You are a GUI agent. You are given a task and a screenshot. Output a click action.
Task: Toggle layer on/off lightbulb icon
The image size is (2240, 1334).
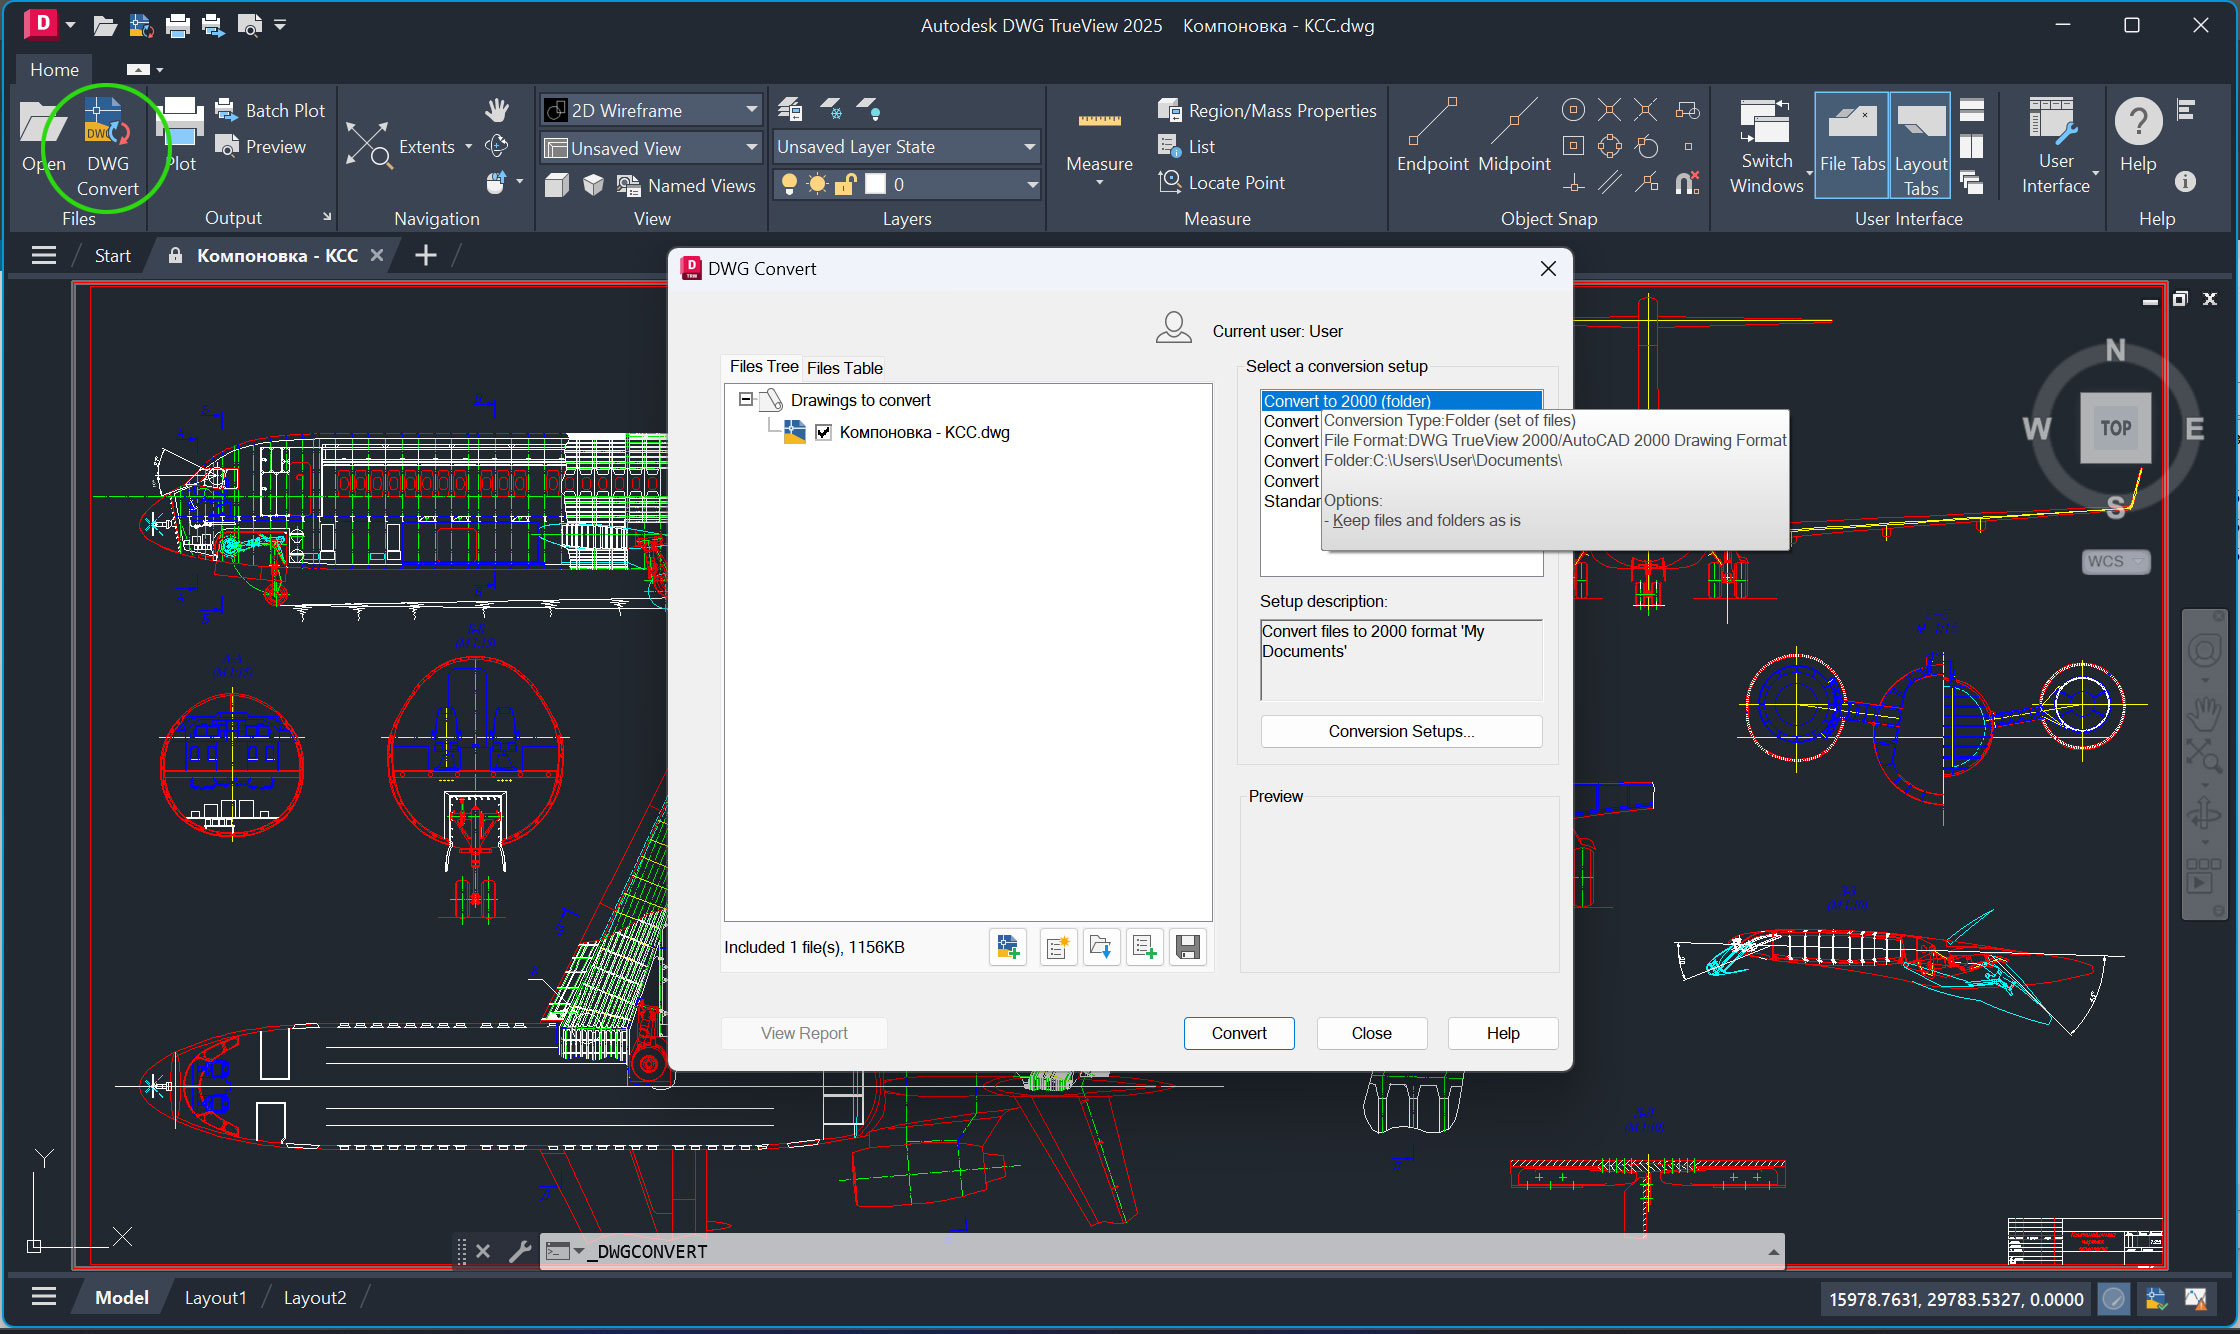point(789,184)
